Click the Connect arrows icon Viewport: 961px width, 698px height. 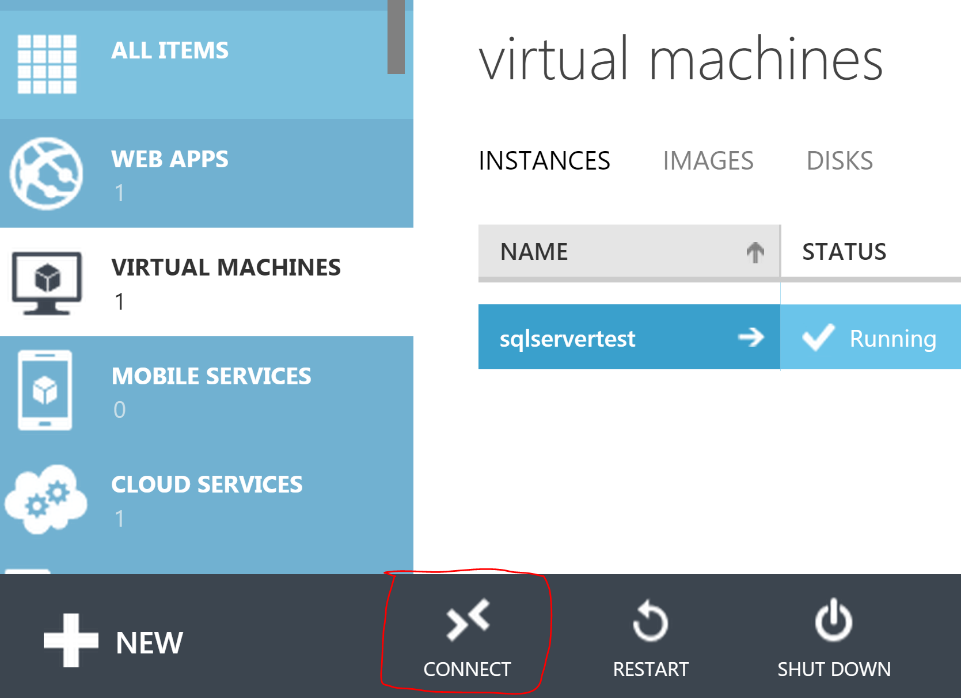[468, 620]
